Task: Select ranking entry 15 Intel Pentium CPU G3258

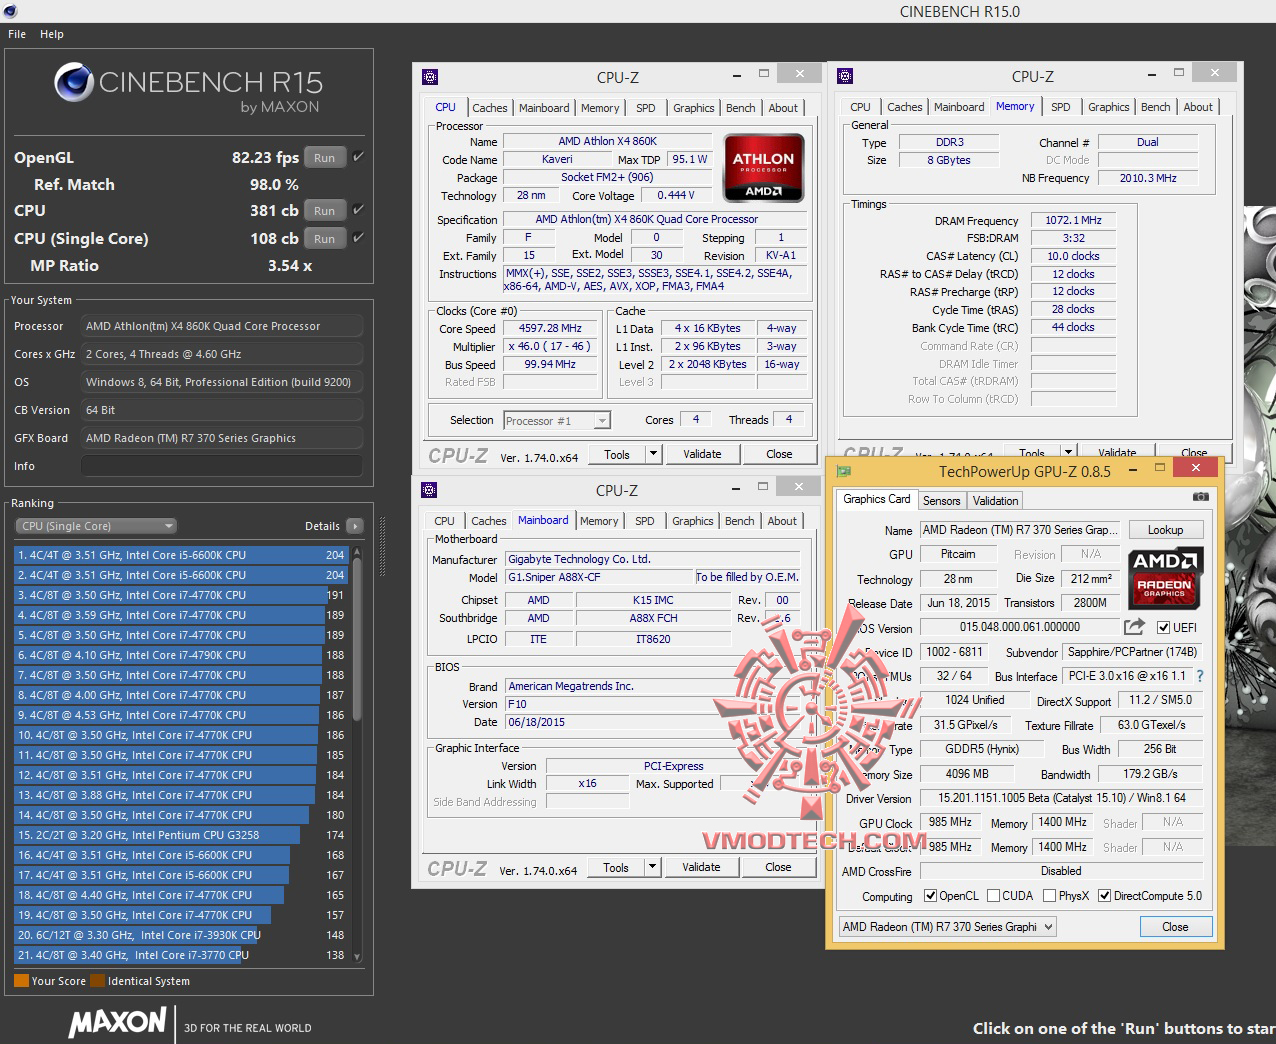Action: (181, 835)
